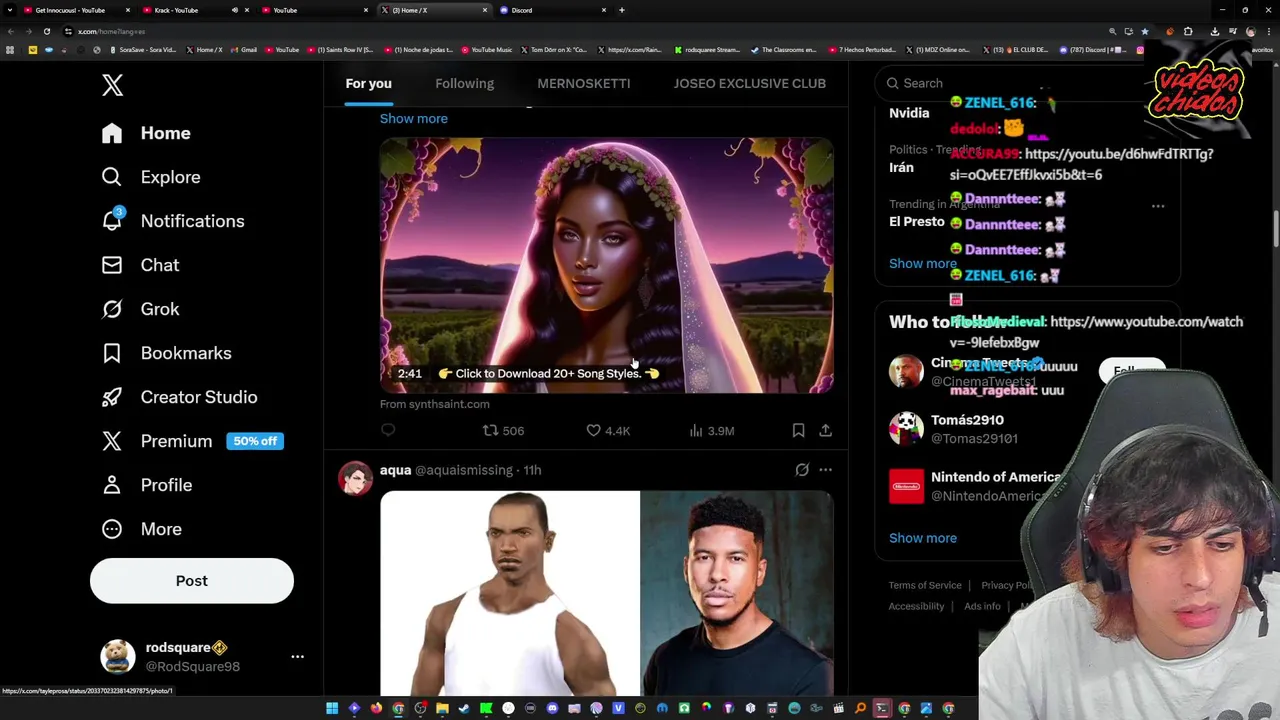Open the El Presto trending topic
Image resolution: width=1280 pixels, height=720 pixels.
click(916, 221)
